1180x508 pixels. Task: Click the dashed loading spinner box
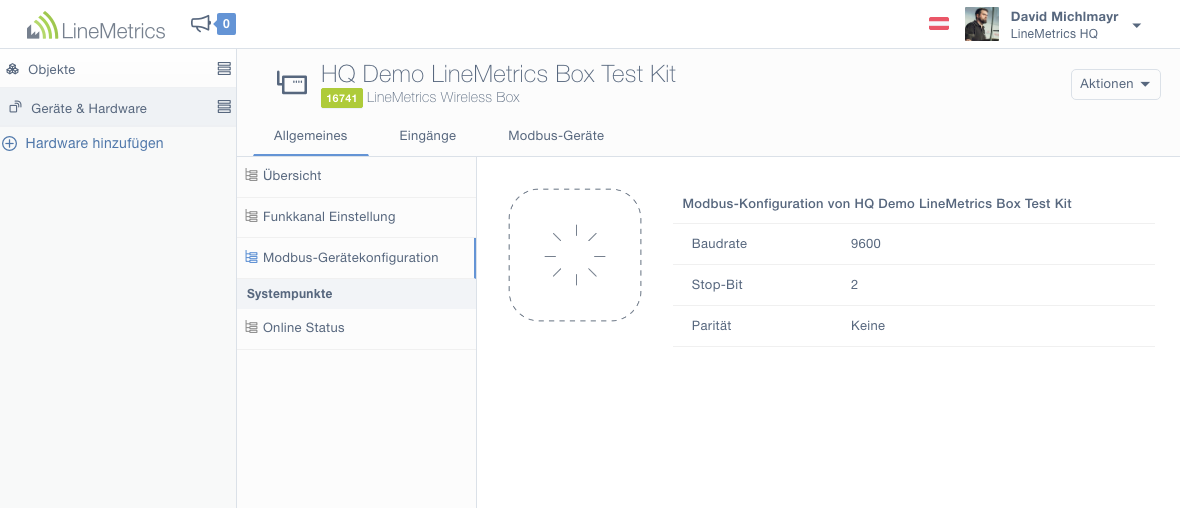click(x=575, y=255)
